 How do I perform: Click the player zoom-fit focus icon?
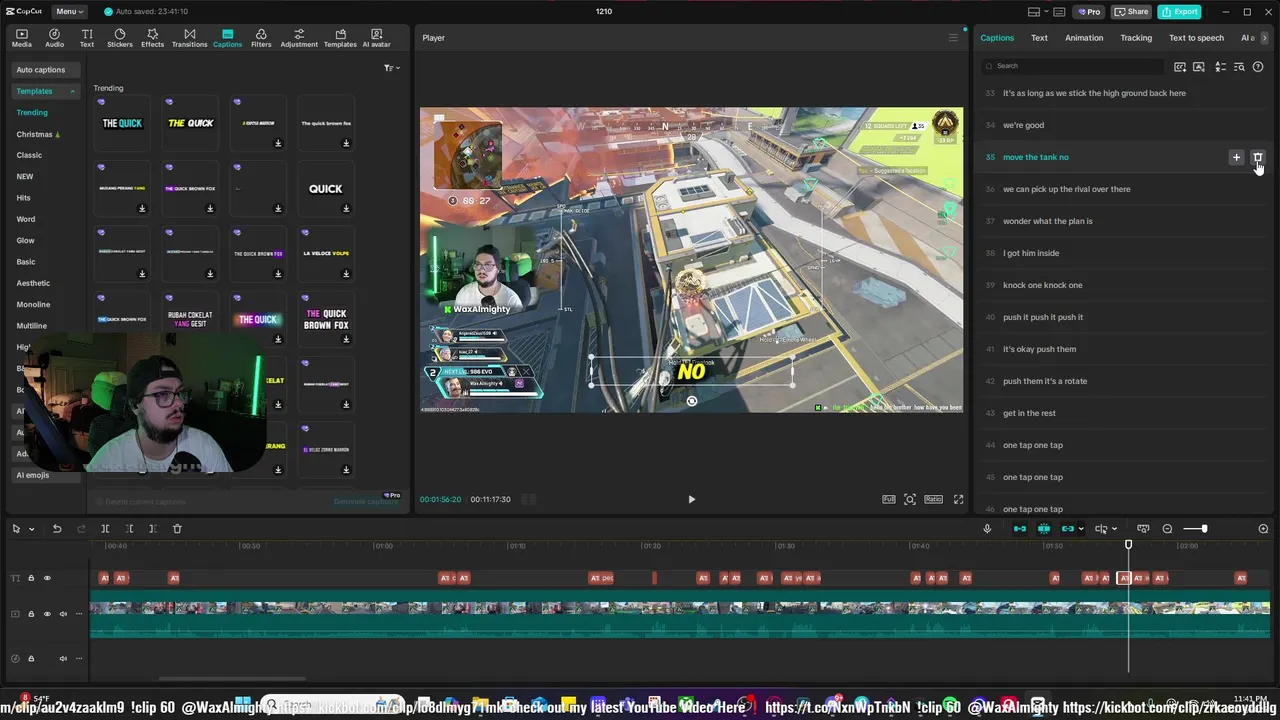point(910,499)
